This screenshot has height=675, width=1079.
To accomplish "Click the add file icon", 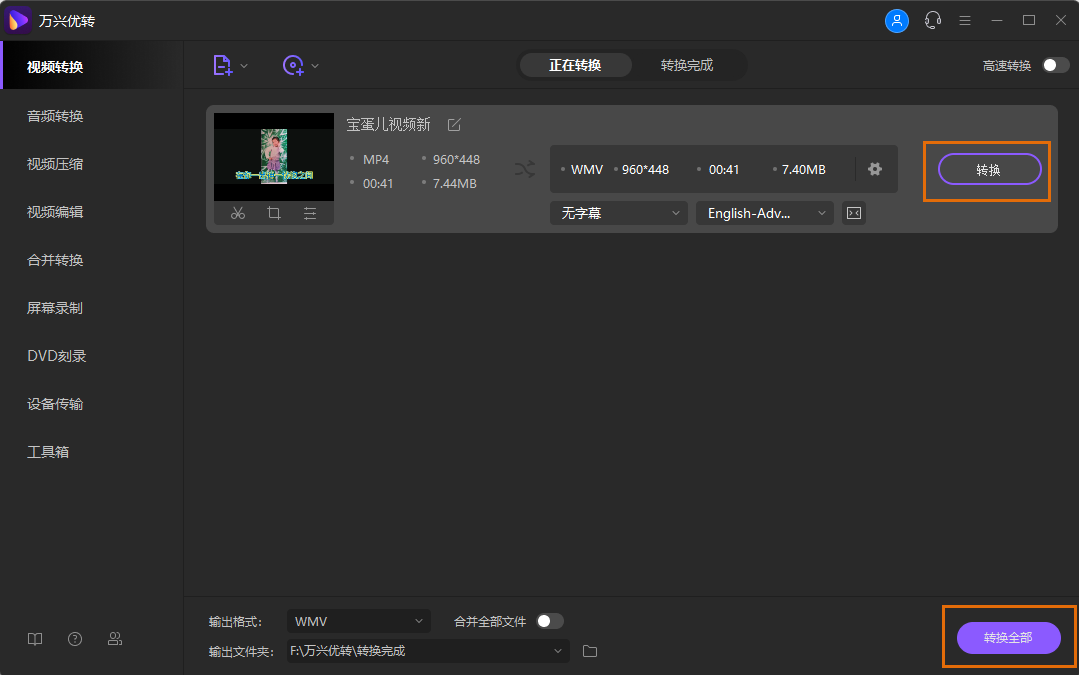I will (x=223, y=65).
